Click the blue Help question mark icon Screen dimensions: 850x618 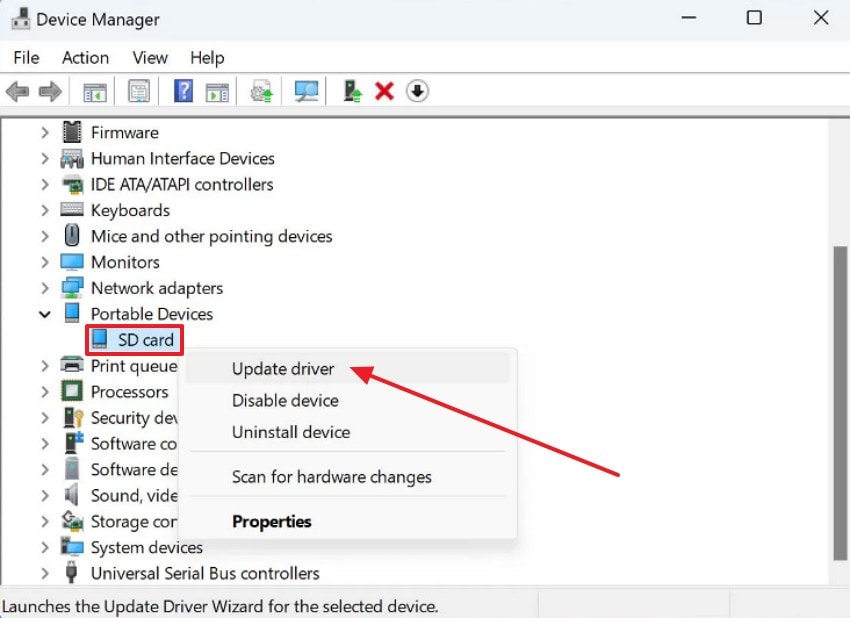point(183,91)
